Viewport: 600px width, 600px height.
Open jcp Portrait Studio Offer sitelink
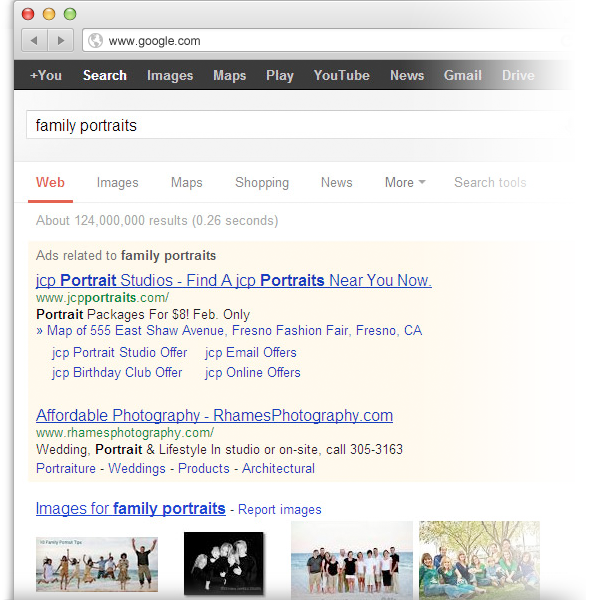tap(120, 353)
